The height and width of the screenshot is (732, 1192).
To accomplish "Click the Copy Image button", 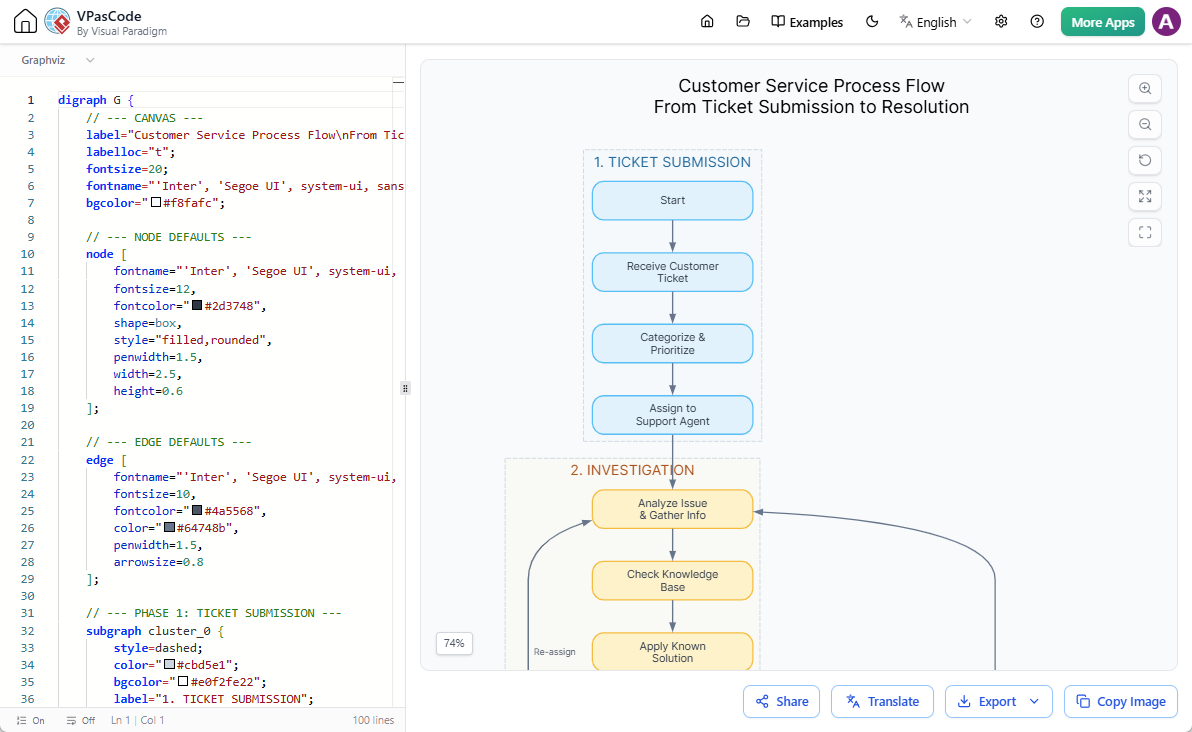I will (1121, 701).
